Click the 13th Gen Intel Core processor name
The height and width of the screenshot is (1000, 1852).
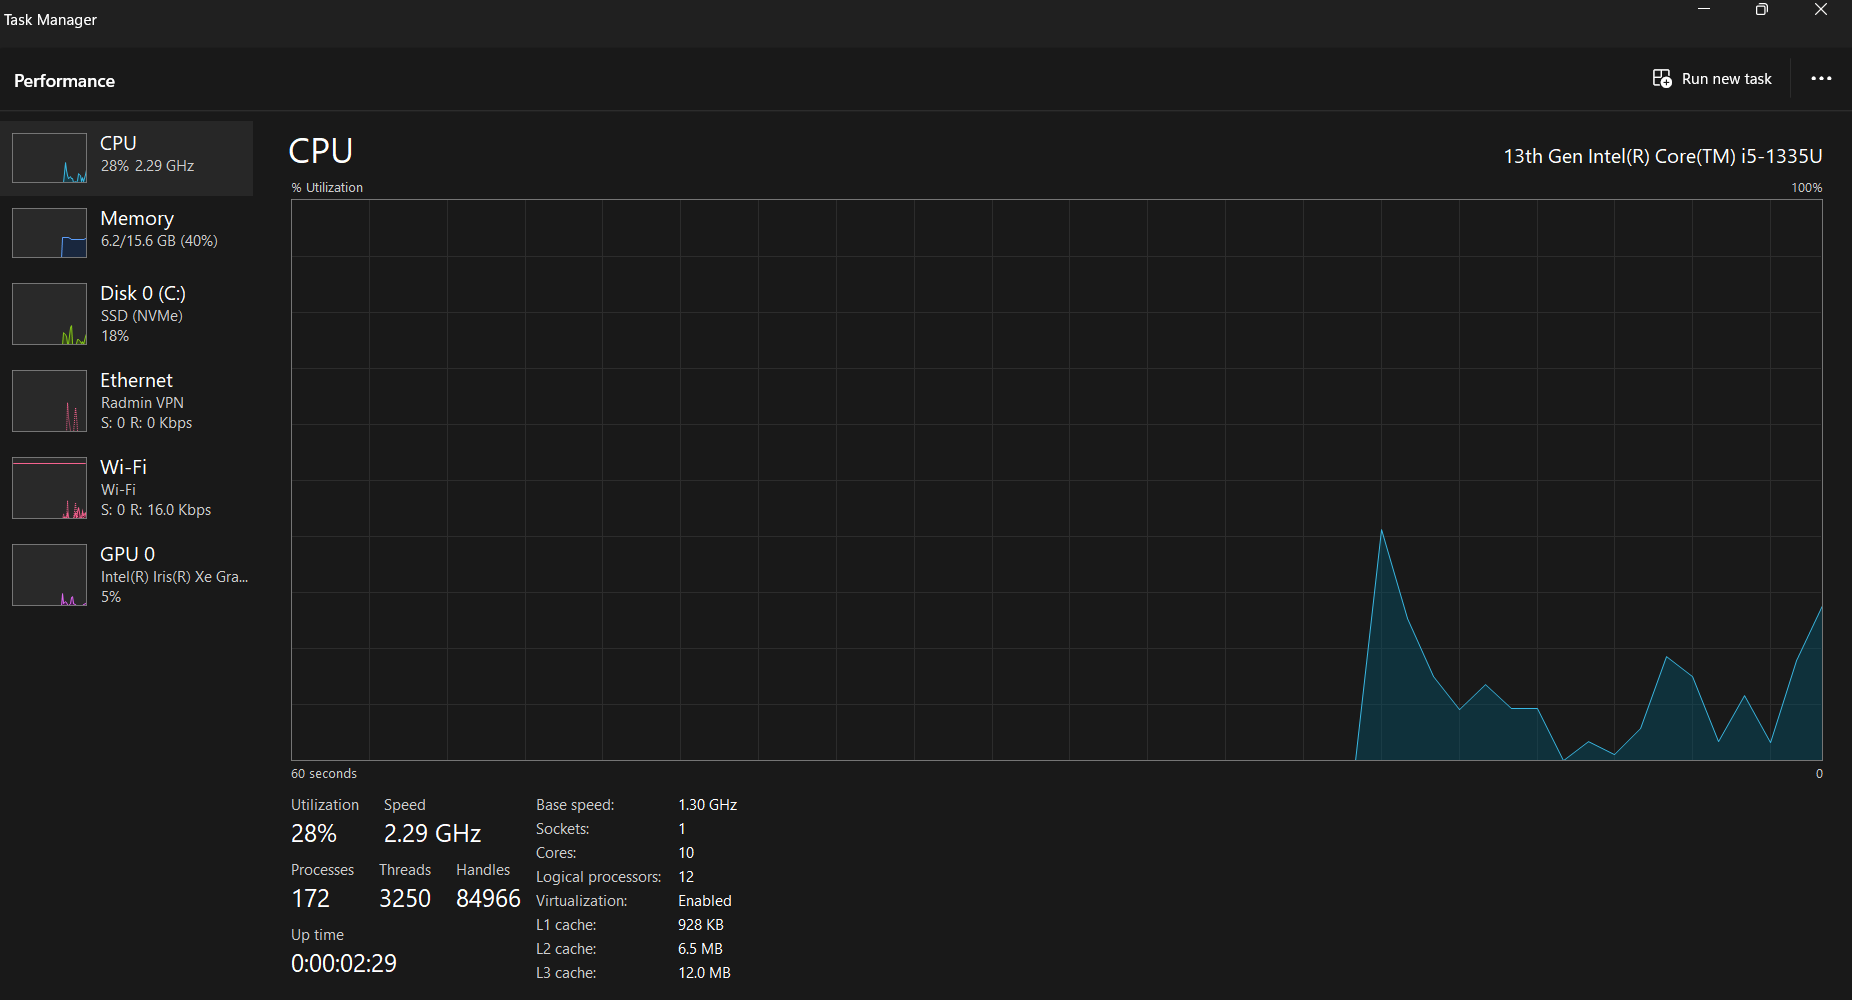(x=1663, y=156)
